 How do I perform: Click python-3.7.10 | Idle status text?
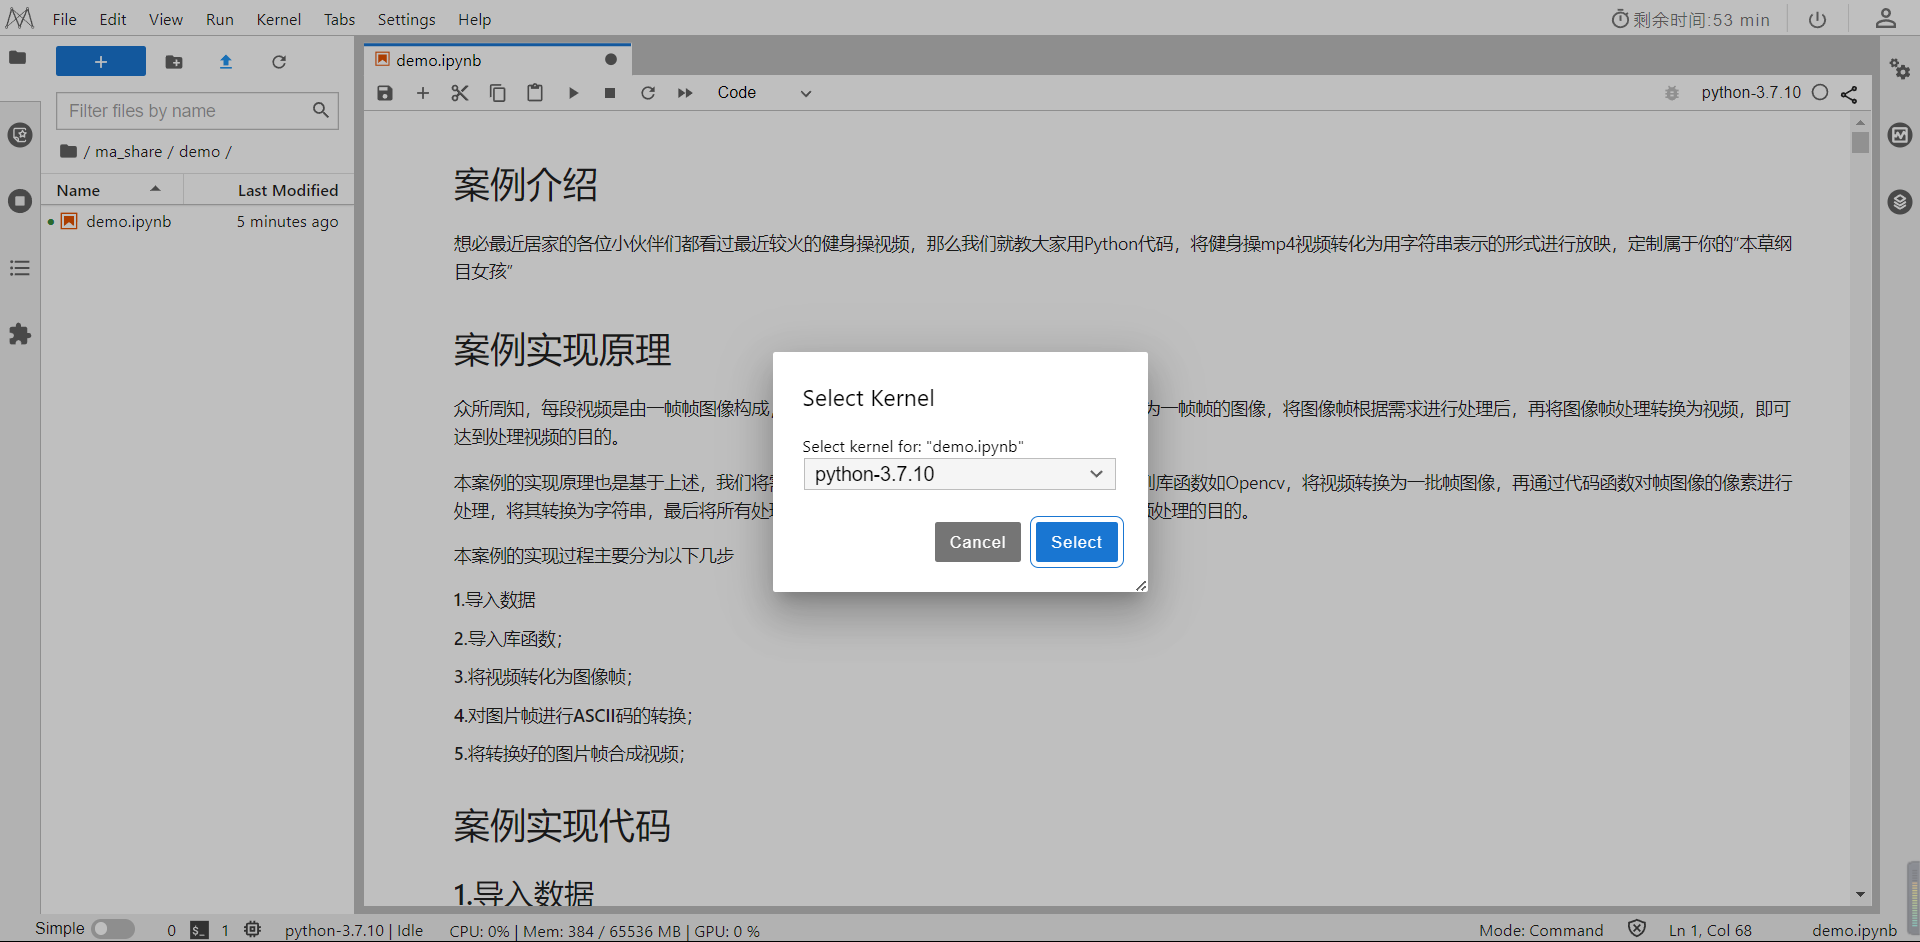point(354,930)
